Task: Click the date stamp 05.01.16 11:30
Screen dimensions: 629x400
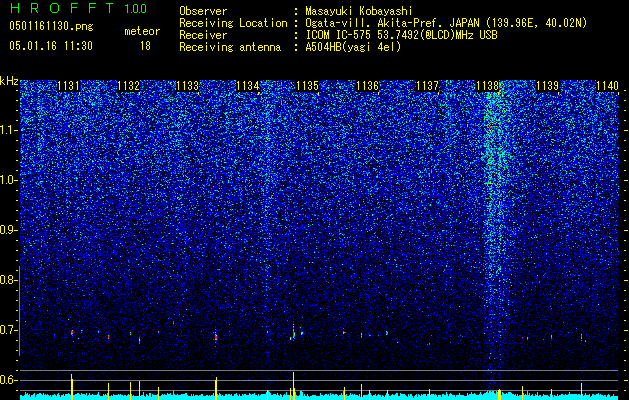Action: point(51,46)
